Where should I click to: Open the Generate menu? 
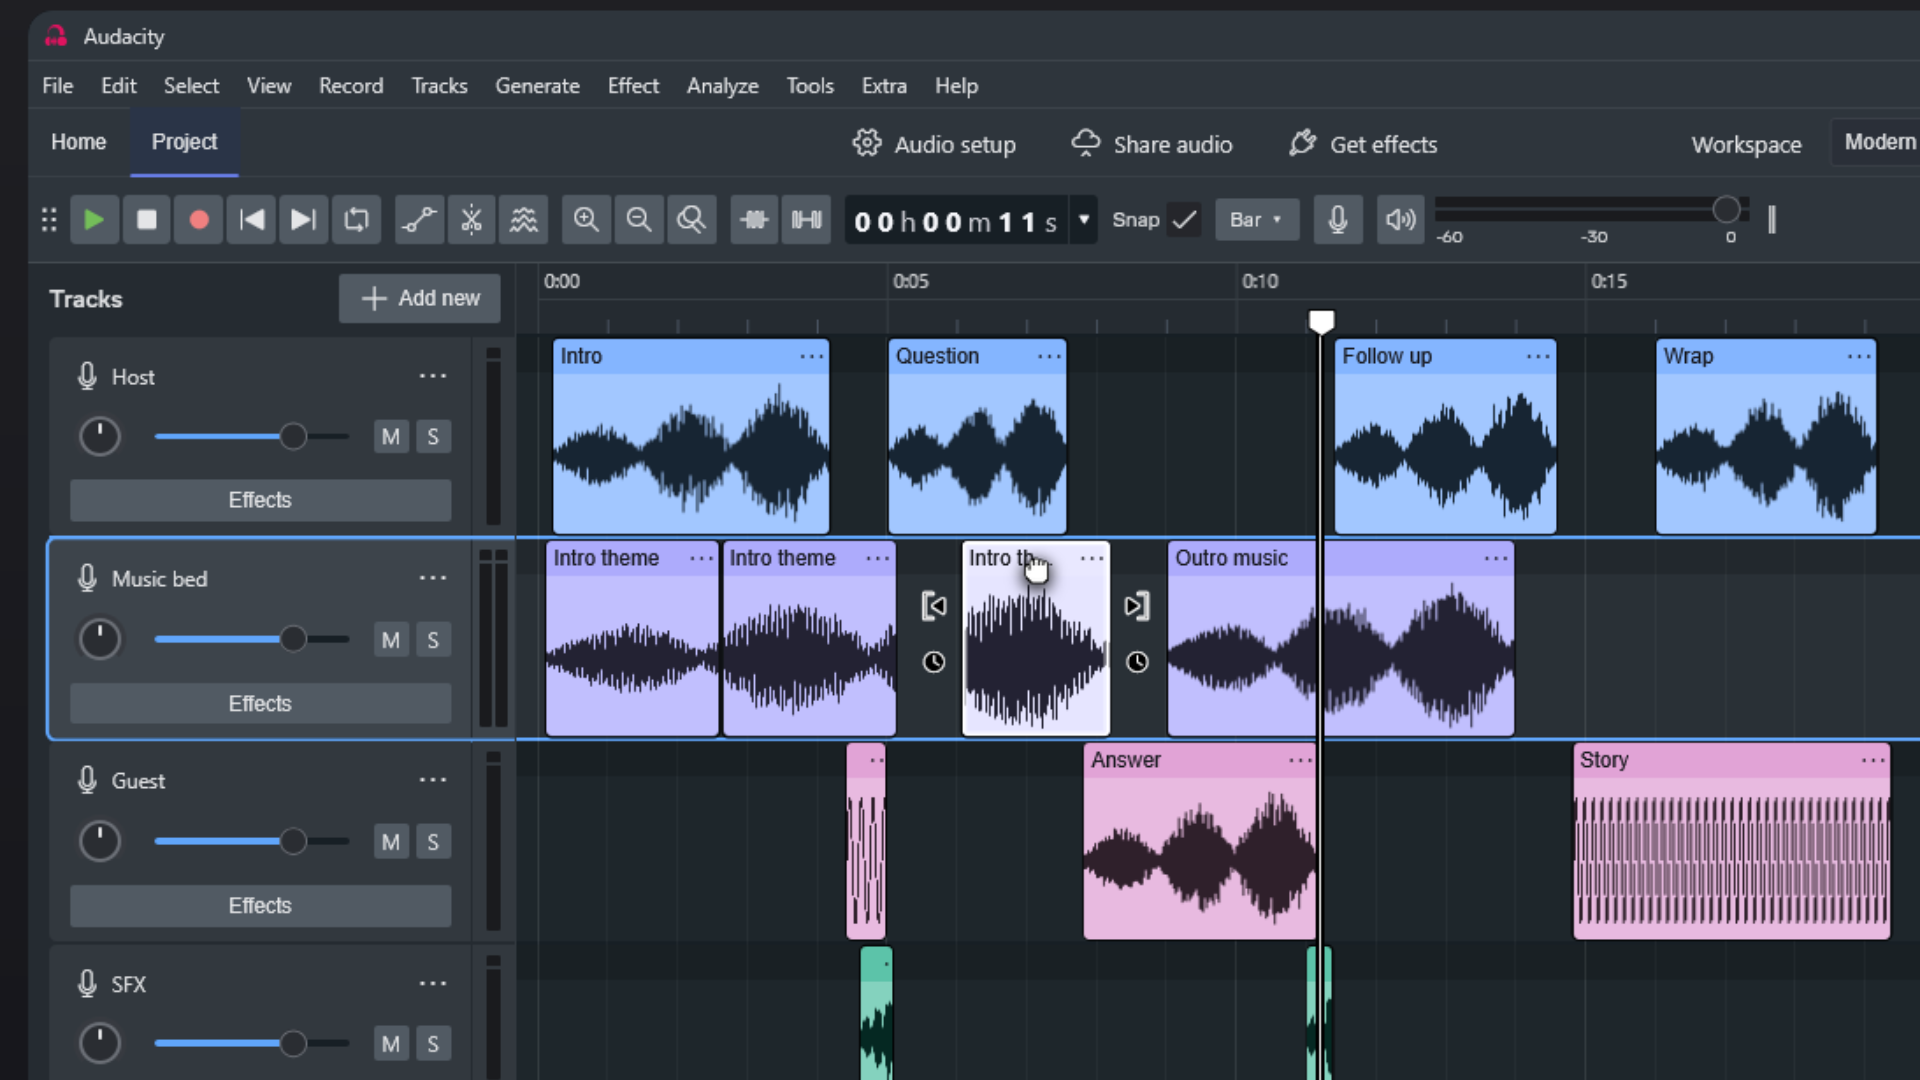click(537, 86)
